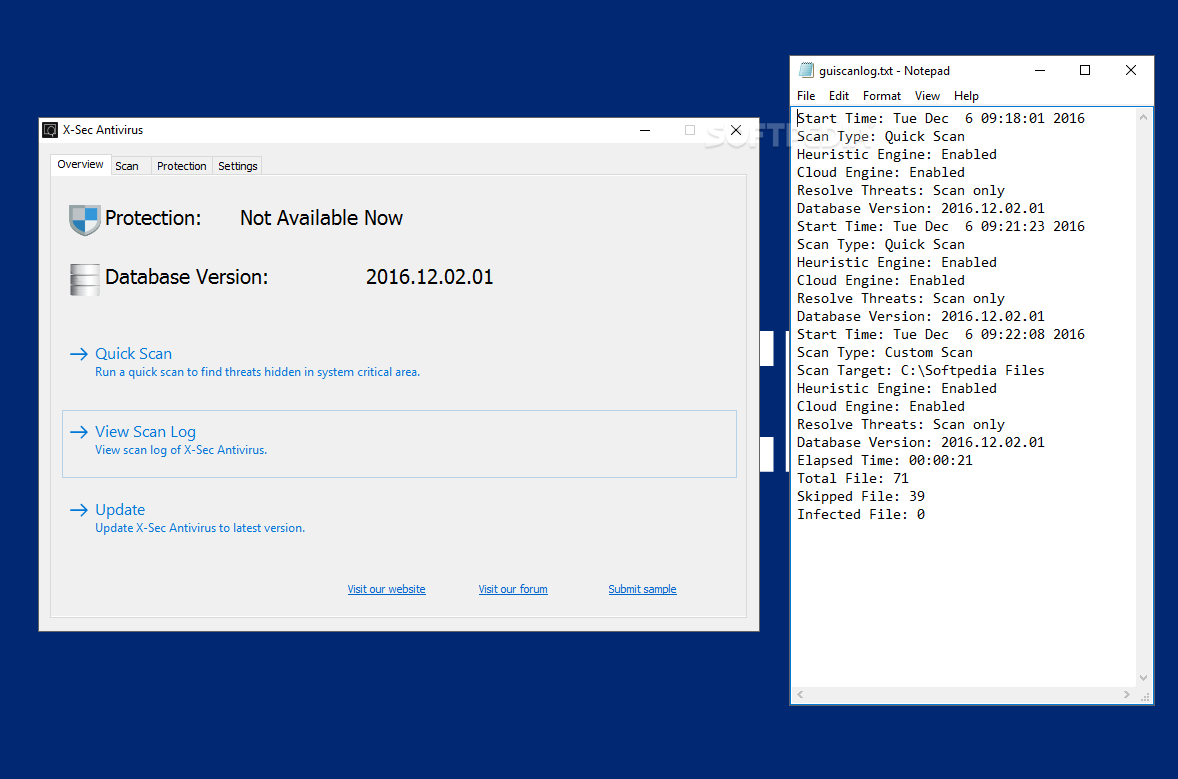Screen dimensions: 1178x779
Task: Click the Notepad document icon in title bar
Action: coord(806,70)
